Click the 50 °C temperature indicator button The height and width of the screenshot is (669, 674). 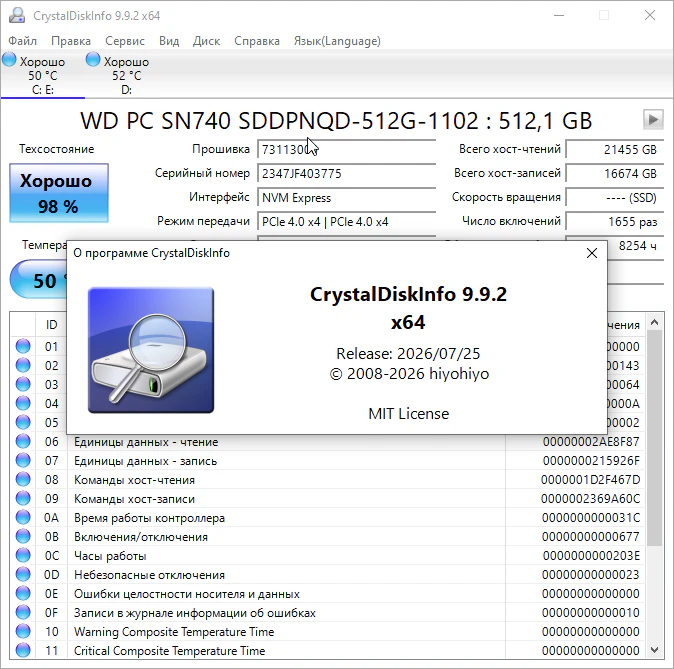pos(39,280)
